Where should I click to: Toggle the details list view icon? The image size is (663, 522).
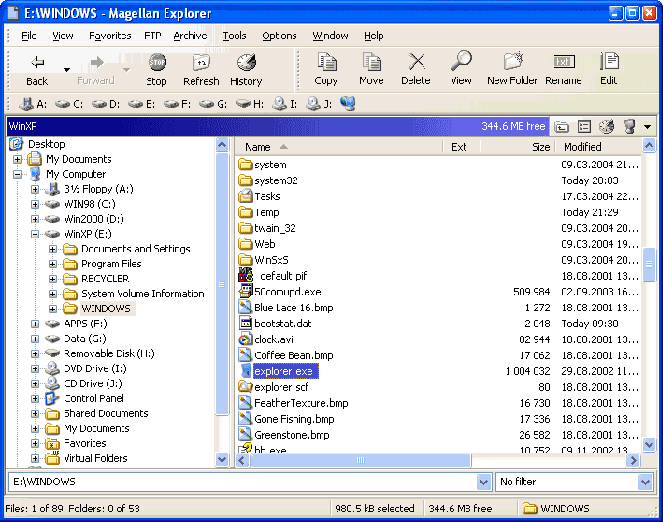(584, 126)
